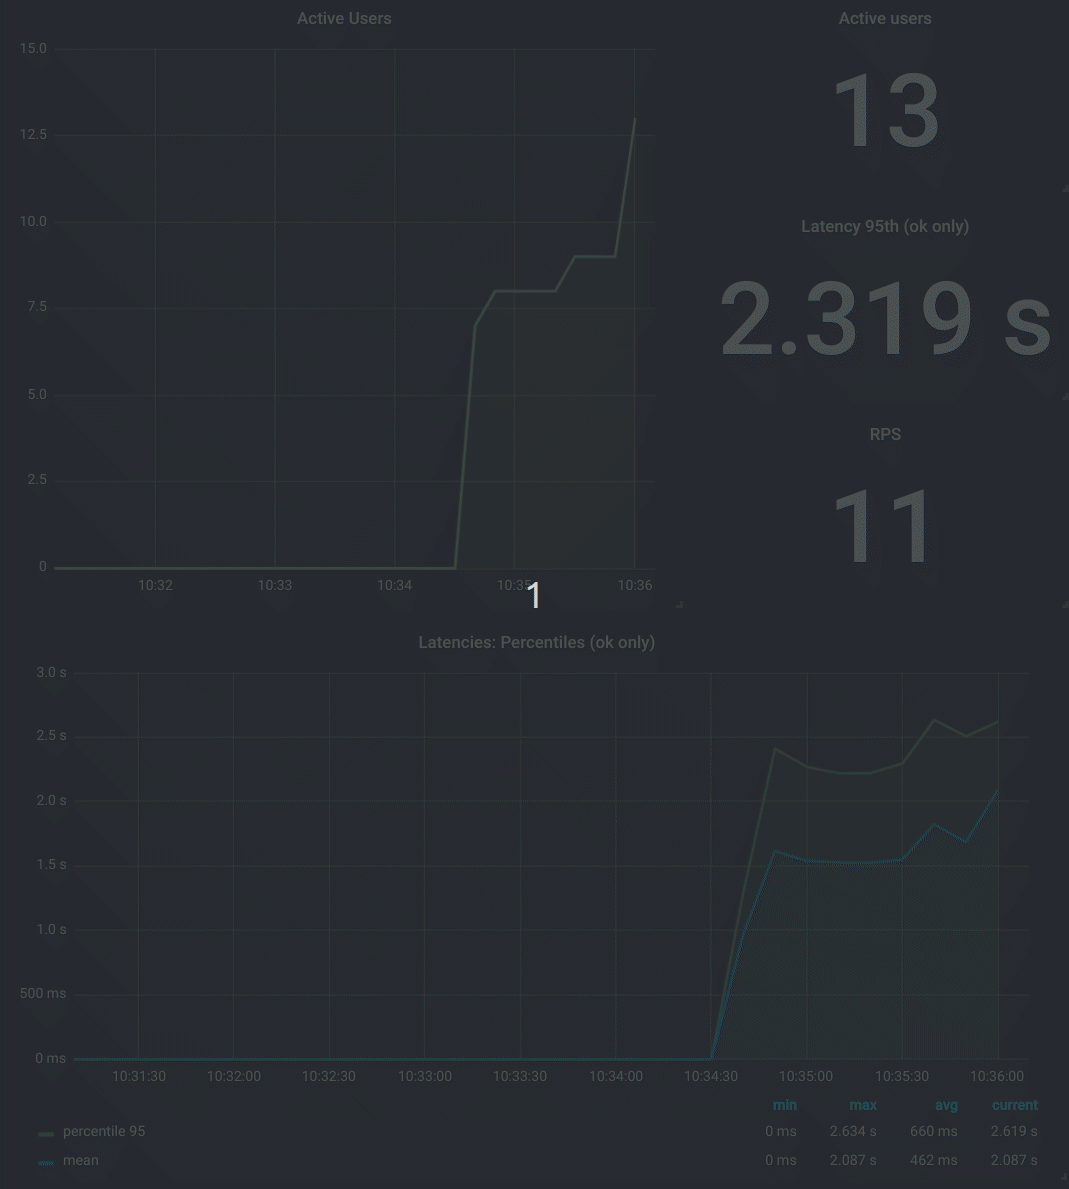
Task: Open the Active users stat panel title menu
Action: coord(885,18)
